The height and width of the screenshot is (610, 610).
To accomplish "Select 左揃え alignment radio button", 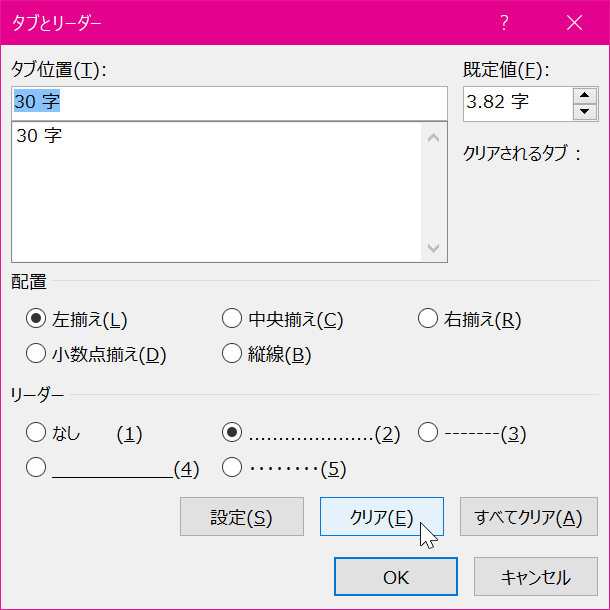I will [x=36, y=320].
